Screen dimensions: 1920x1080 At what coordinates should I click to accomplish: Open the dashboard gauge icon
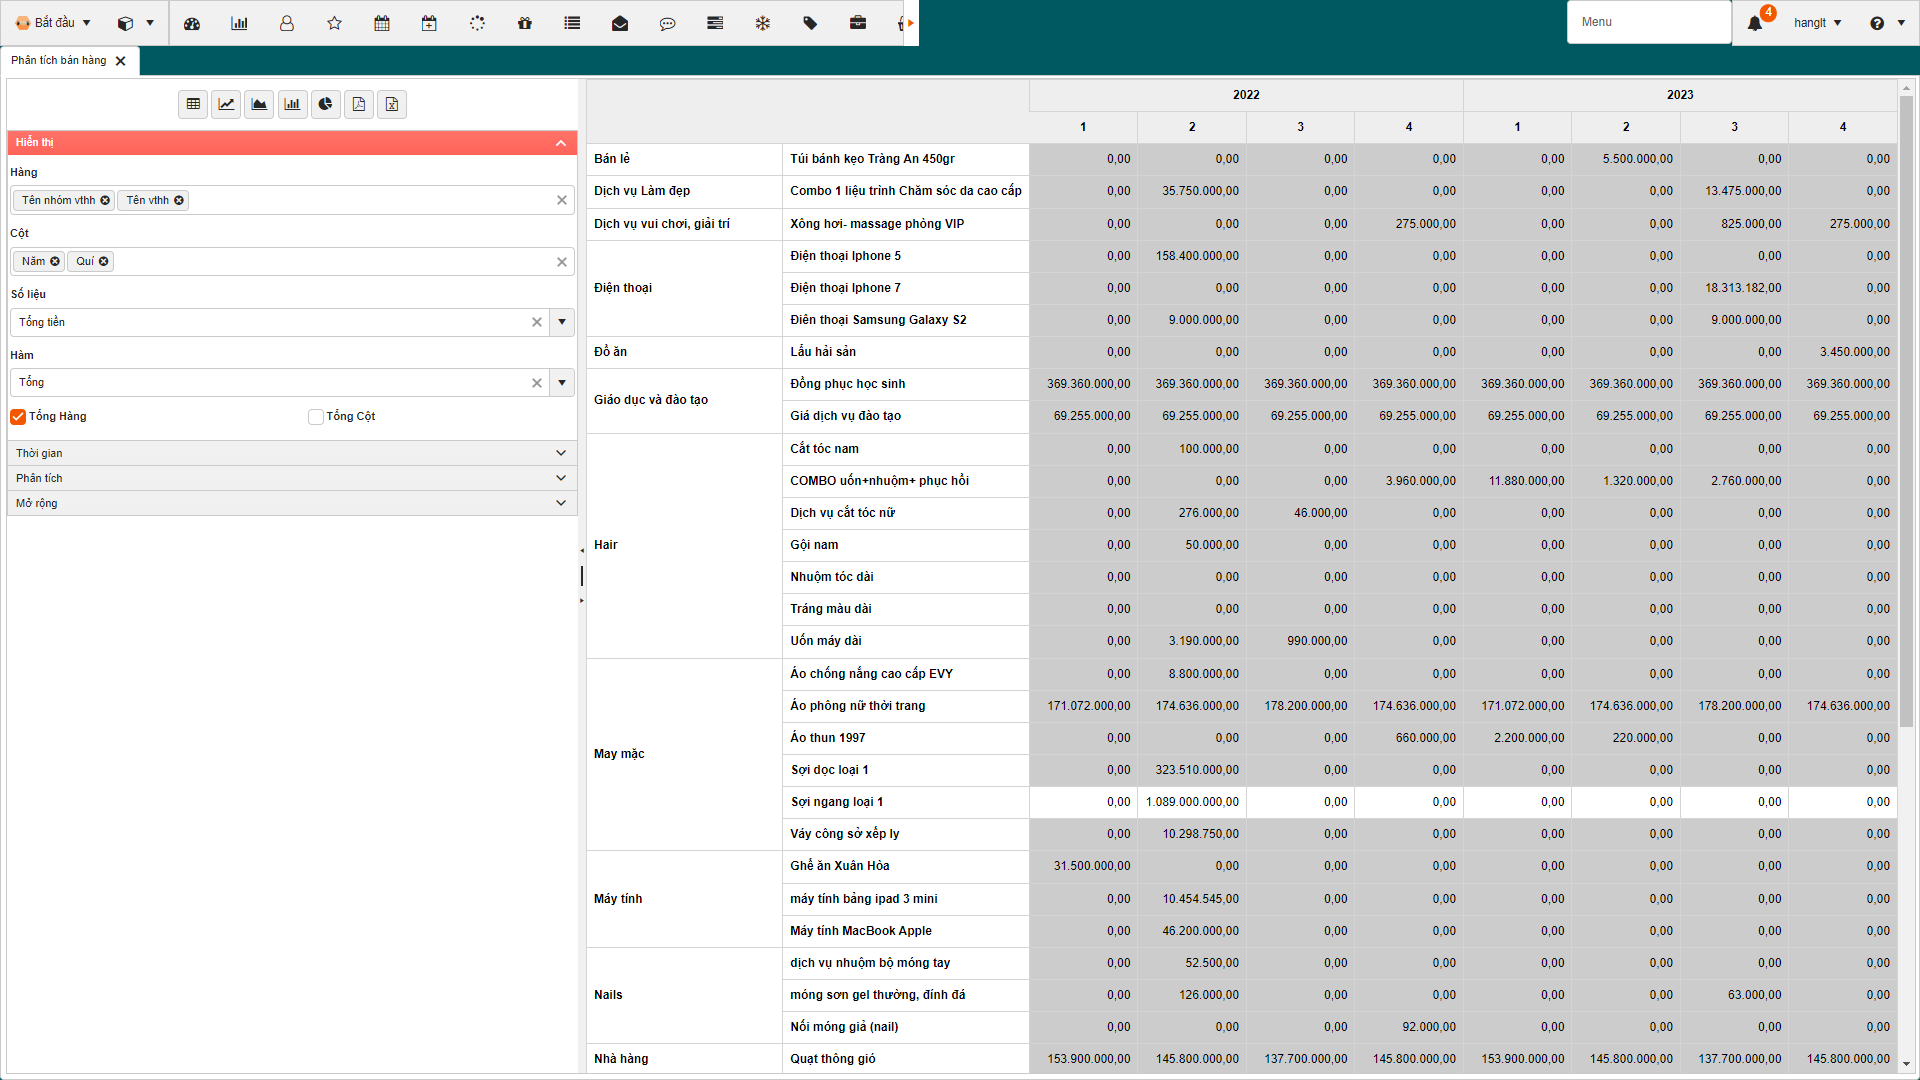pyautogui.click(x=192, y=23)
